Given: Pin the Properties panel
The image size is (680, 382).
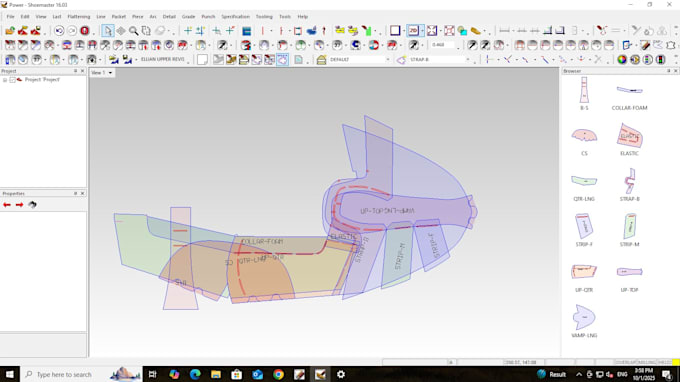Looking at the screenshot, I should [75, 193].
